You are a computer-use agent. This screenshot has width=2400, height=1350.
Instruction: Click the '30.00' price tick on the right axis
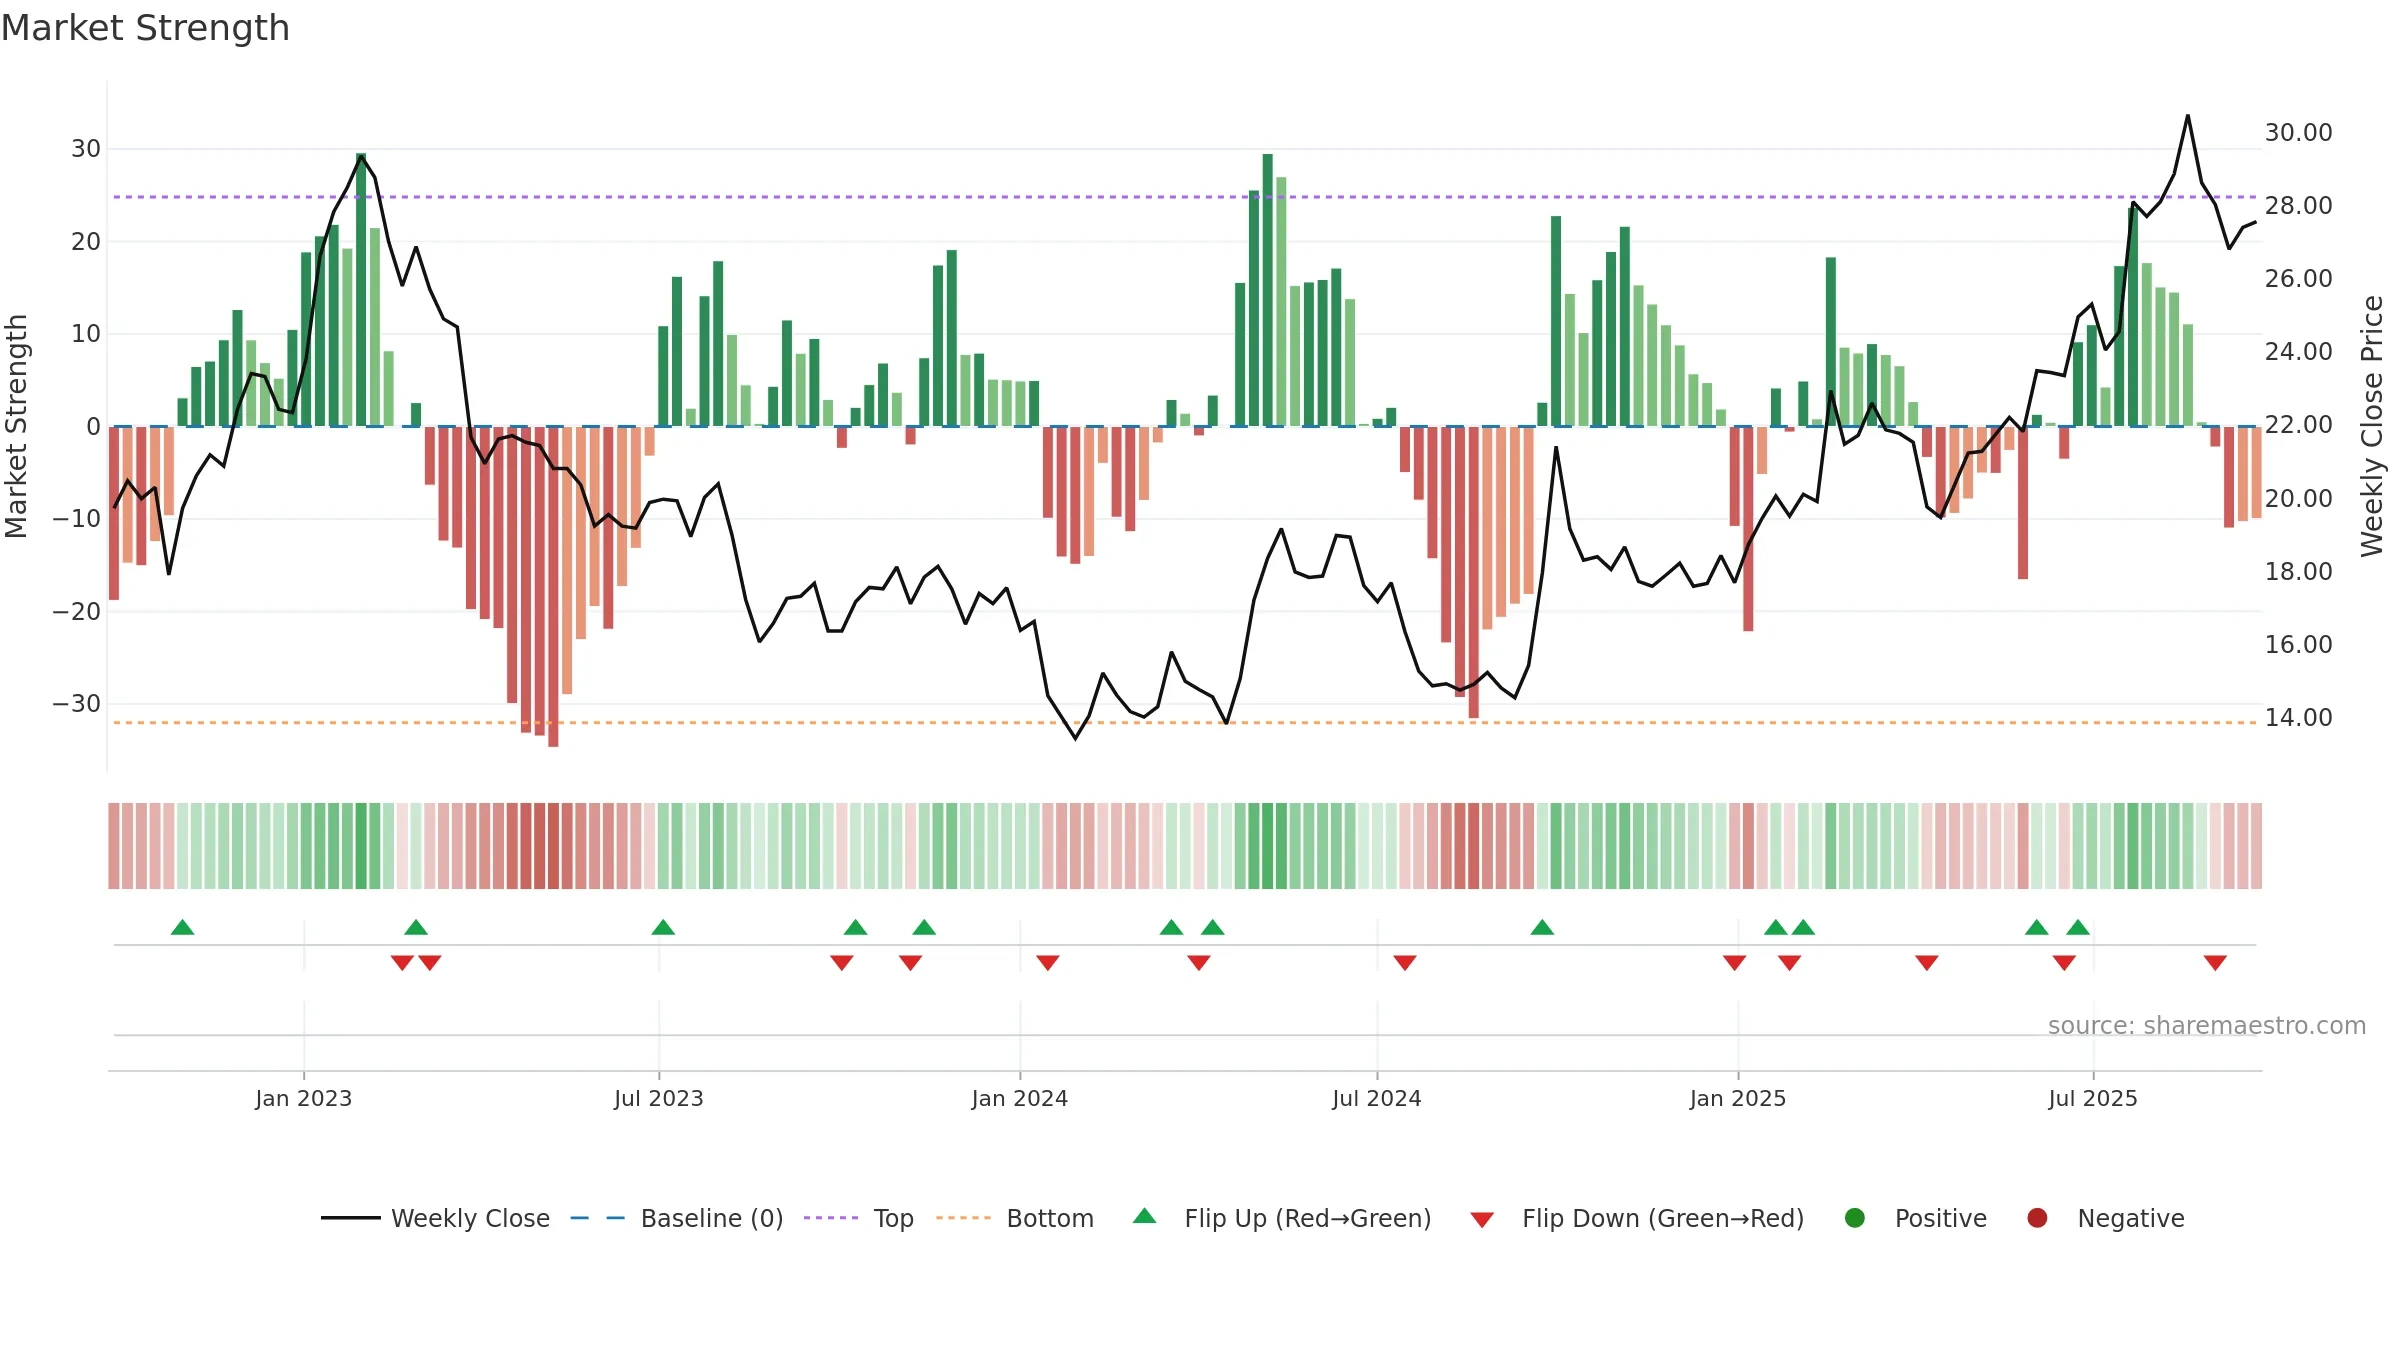[2299, 133]
